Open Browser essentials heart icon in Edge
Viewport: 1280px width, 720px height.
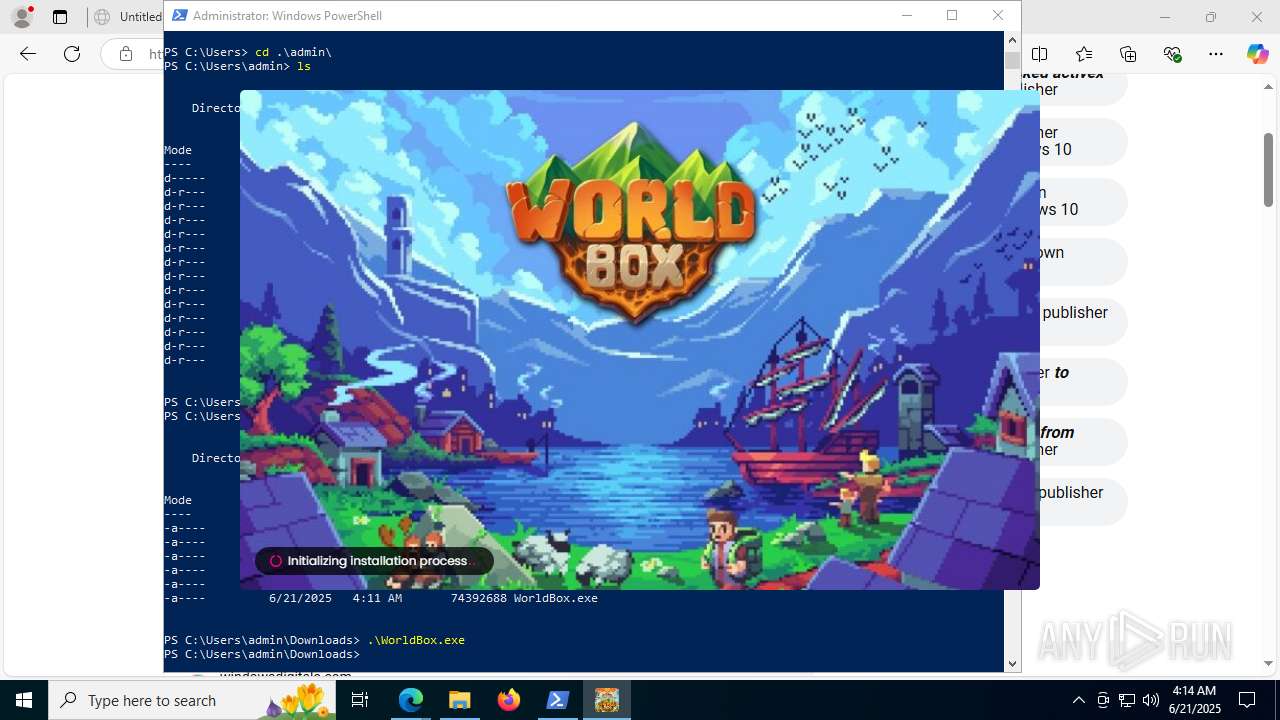click(x=1172, y=54)
